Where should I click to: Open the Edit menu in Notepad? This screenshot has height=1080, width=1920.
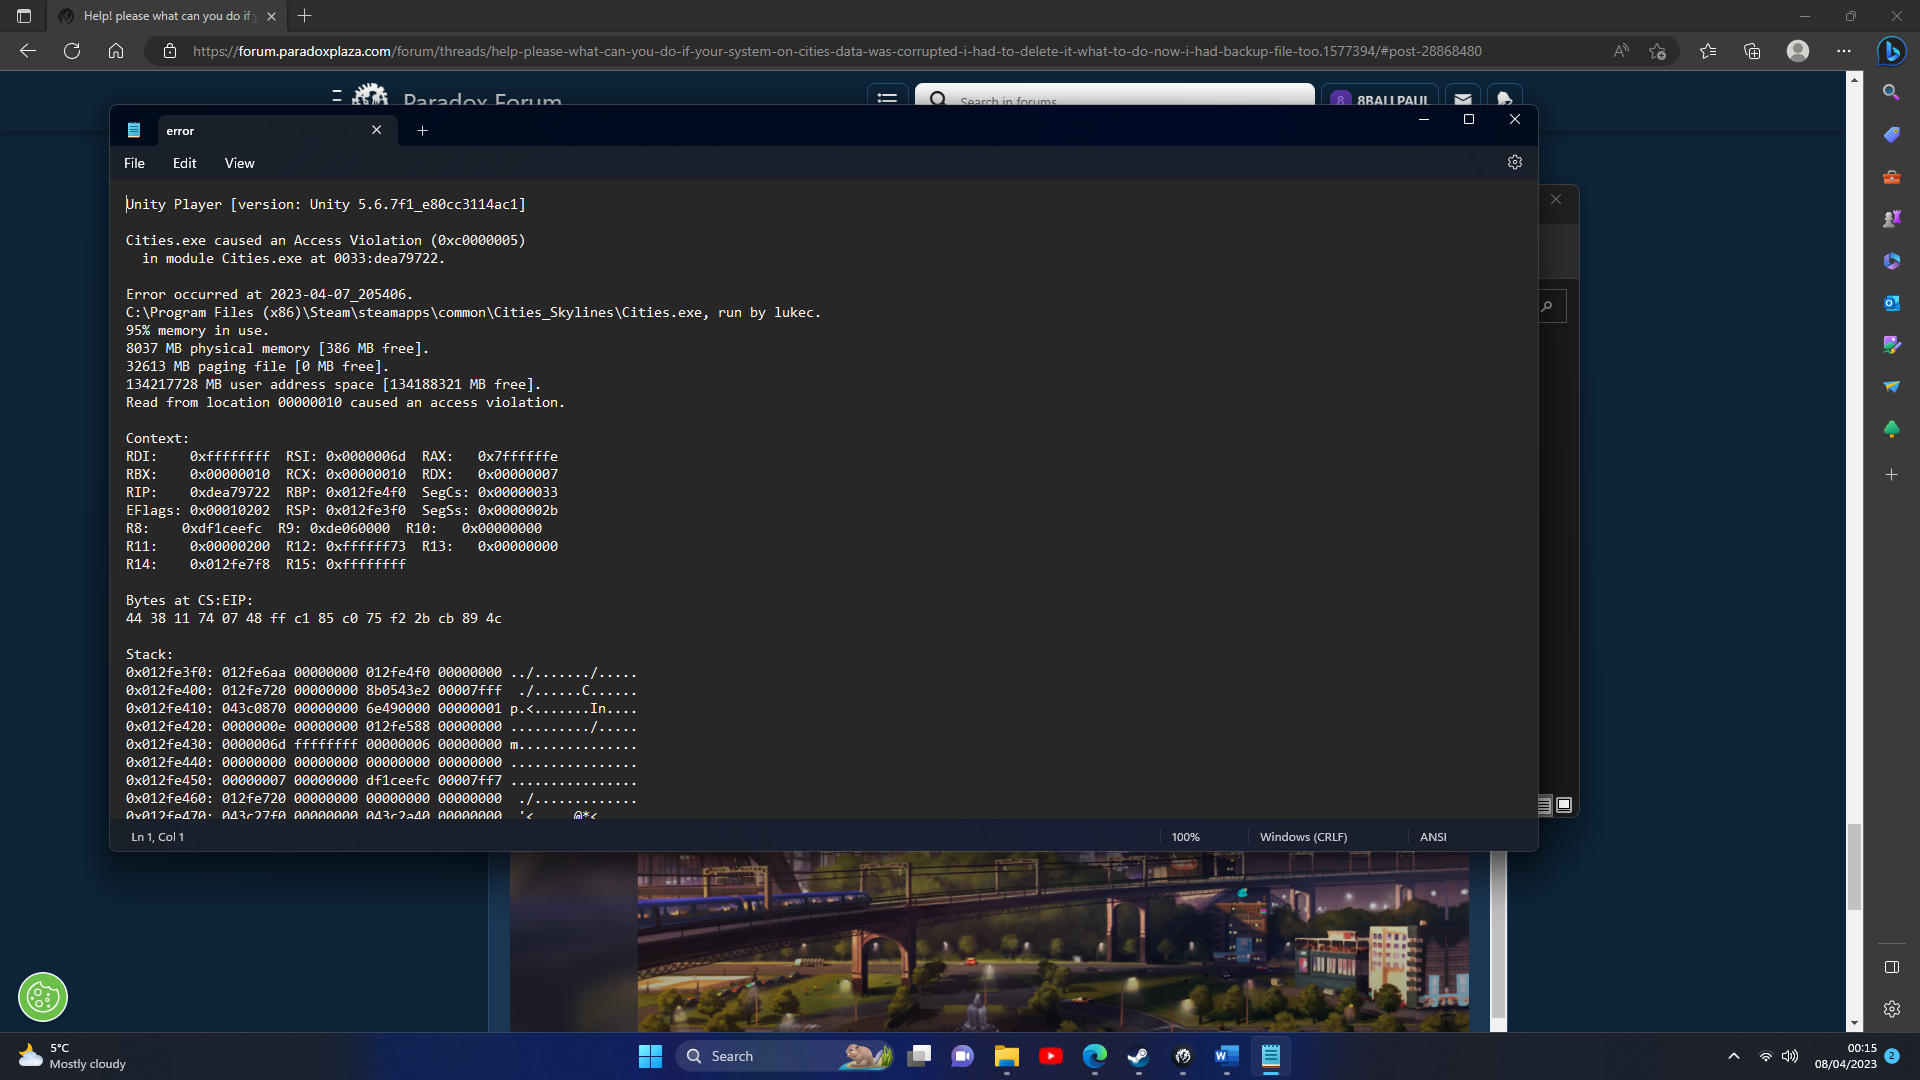(x=184, y=163)
